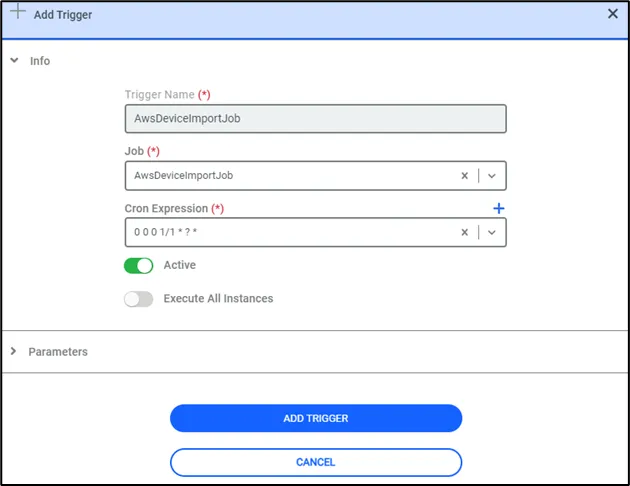Viewport: 630px width, 486px height.
Task: Click the Parameters section label
Action: pyautogui.click(x=58, y=351)
